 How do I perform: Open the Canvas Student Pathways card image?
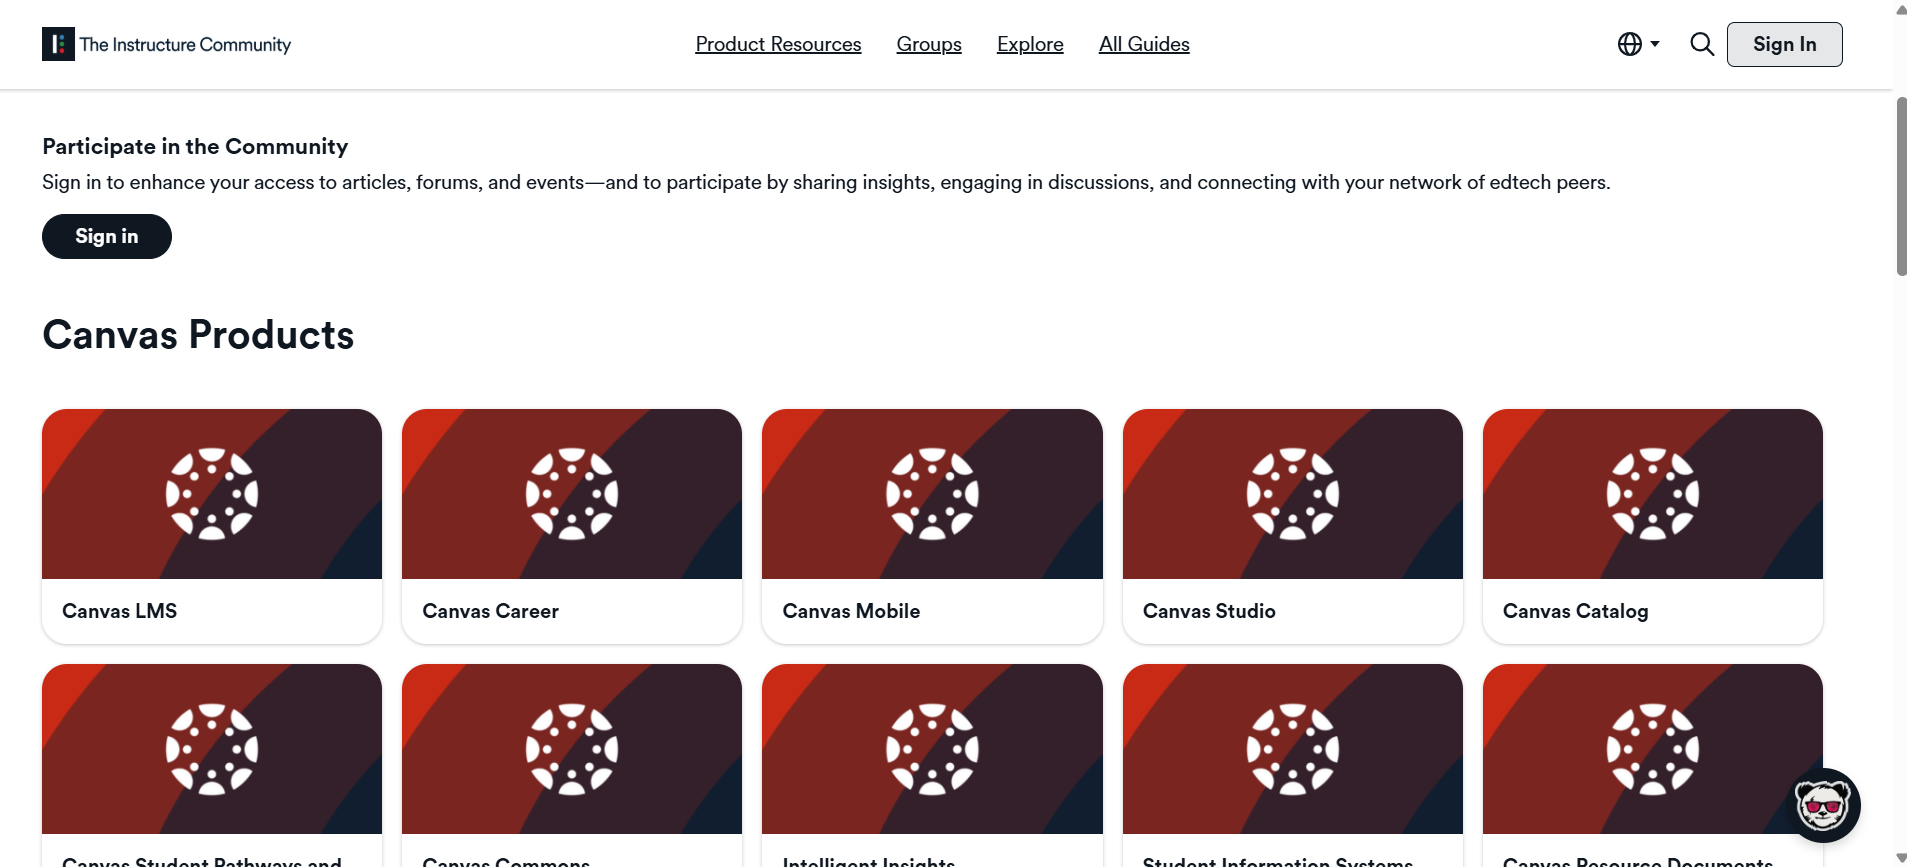(212, 749)
